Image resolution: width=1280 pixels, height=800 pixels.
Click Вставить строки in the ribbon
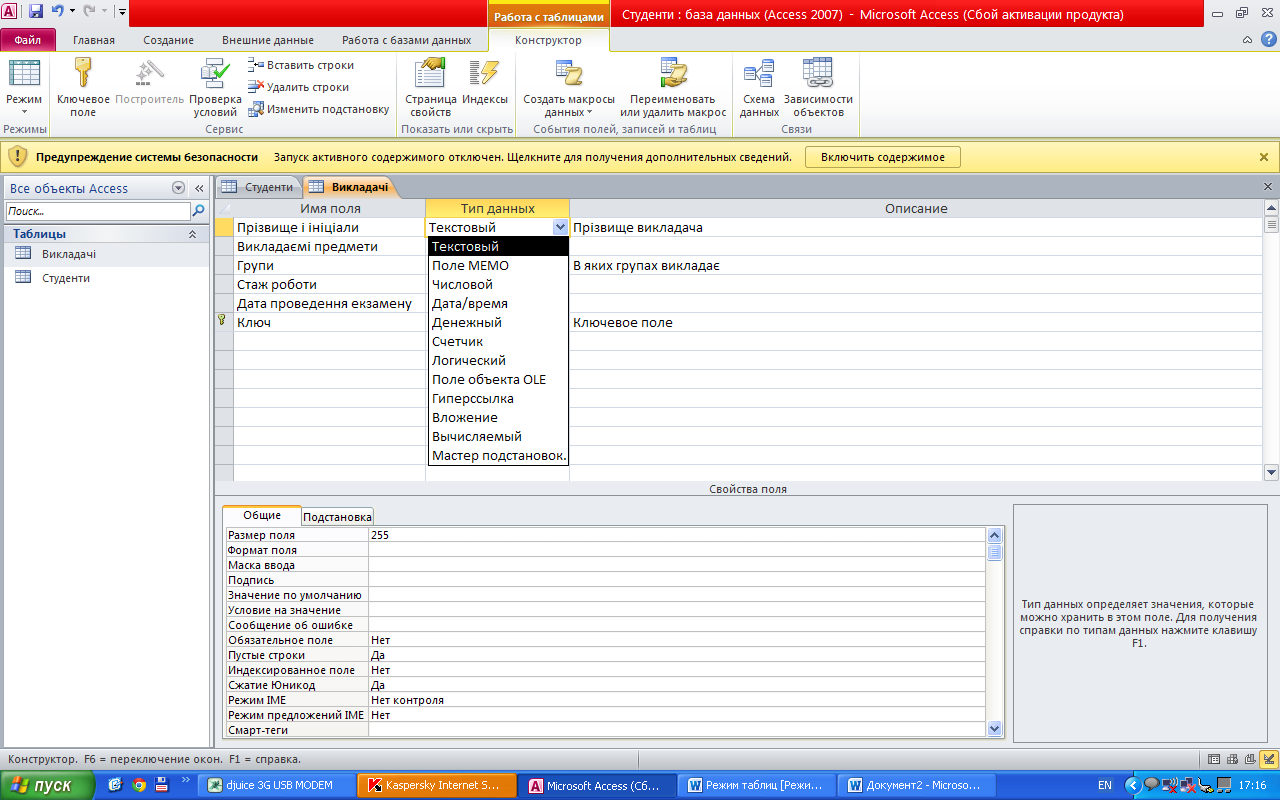[x=301, y=65]
